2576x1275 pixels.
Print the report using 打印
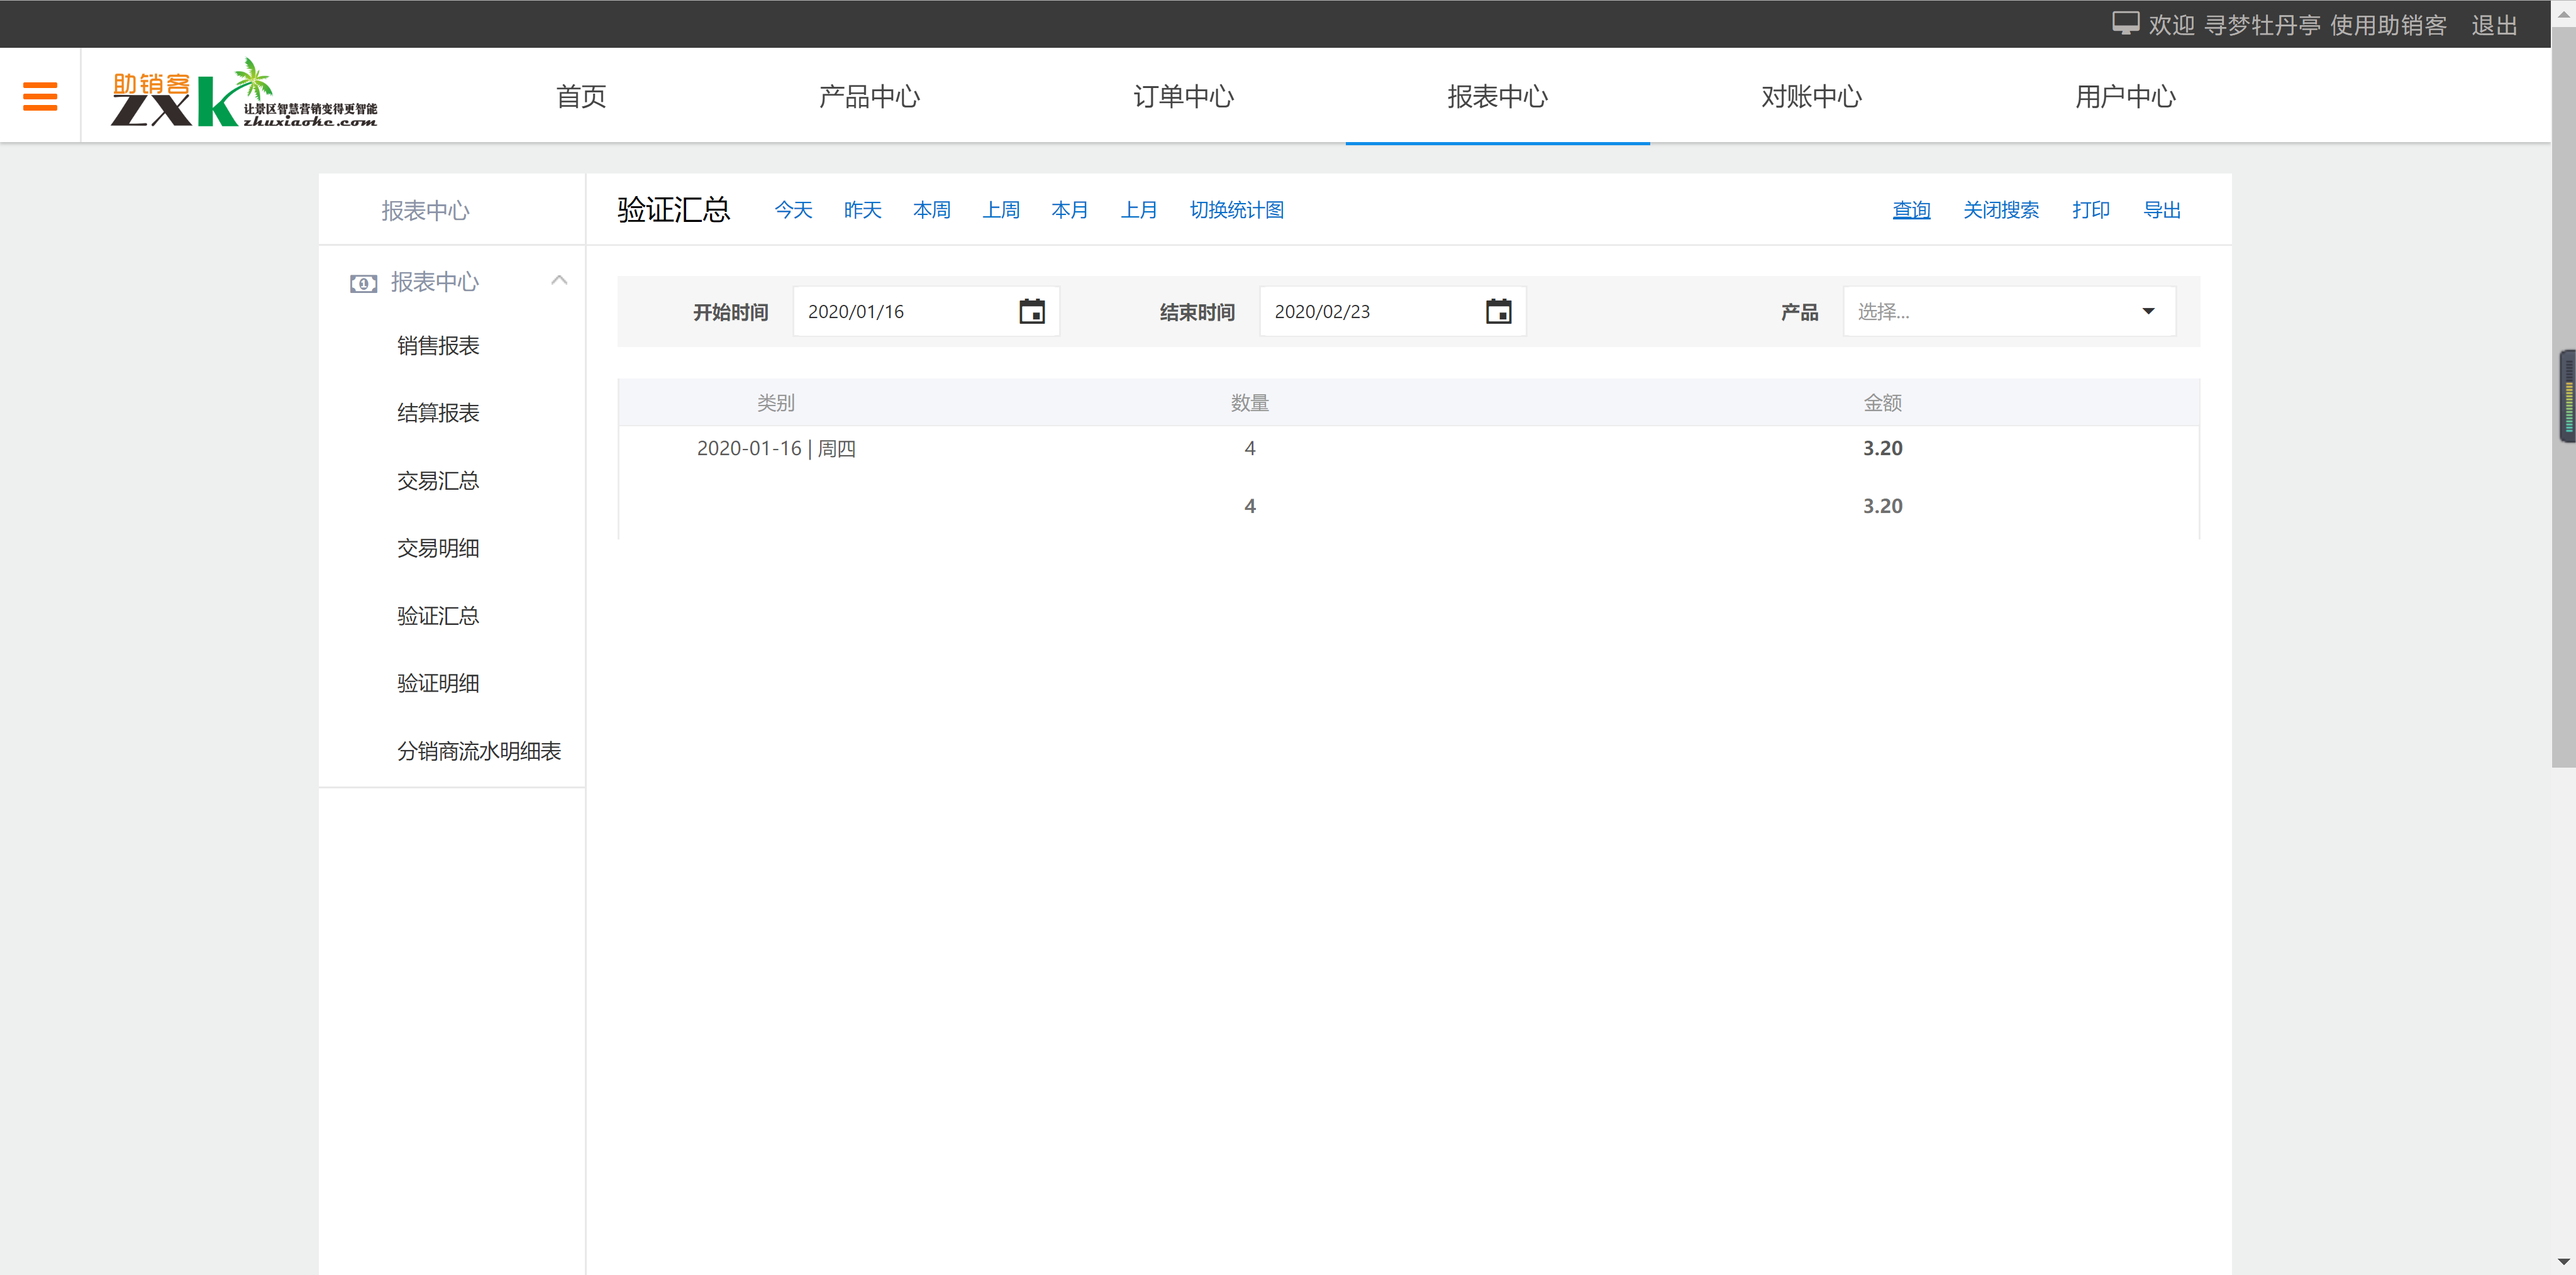[x=2091, y=210]
